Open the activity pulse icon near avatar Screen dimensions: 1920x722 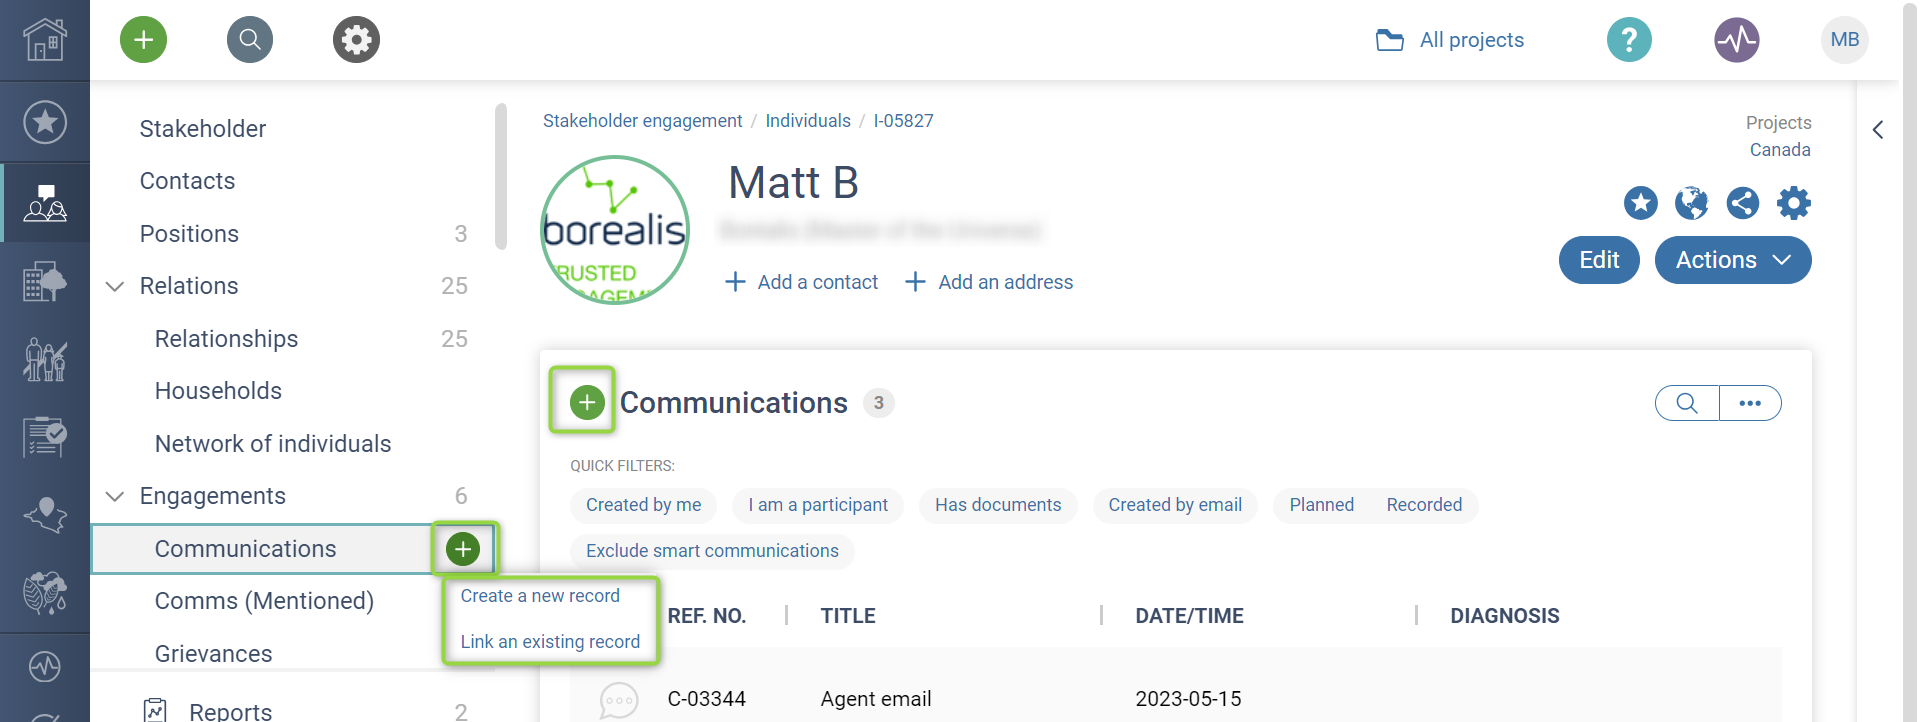click(x=1737, y=39)
